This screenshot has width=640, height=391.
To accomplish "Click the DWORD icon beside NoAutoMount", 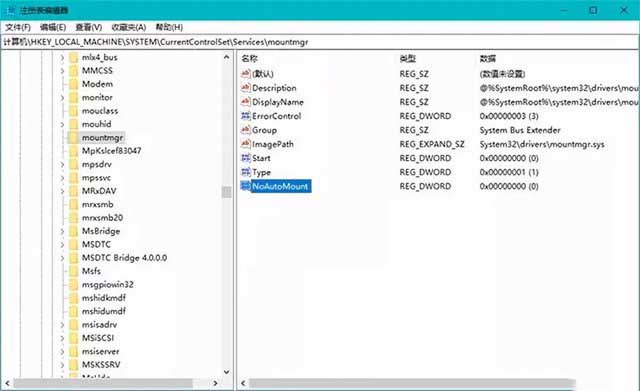I will 245,186.
